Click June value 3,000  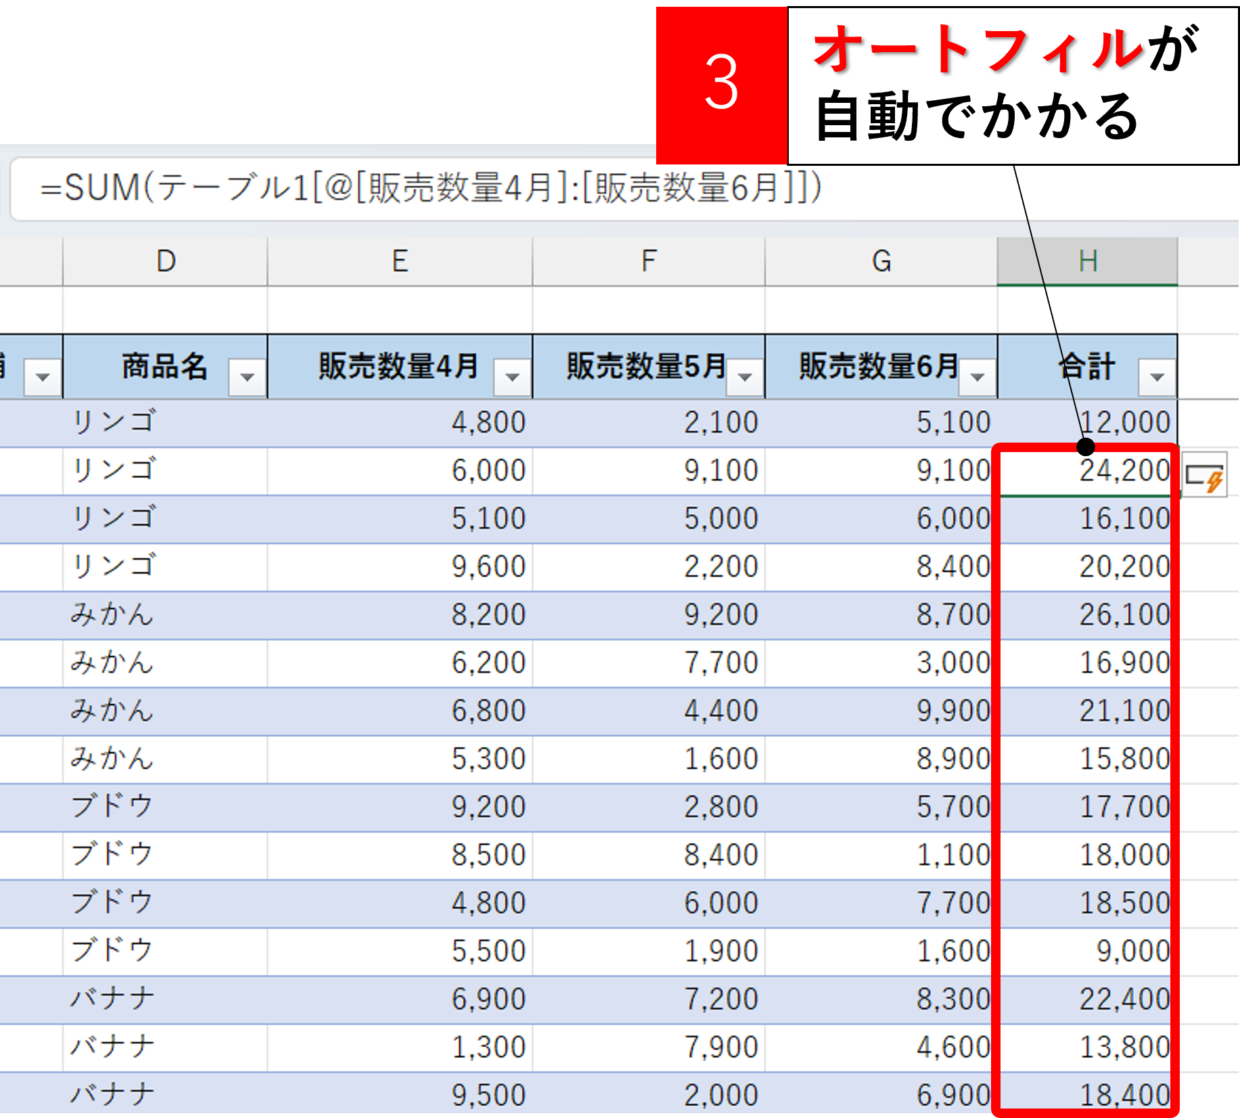[881, 663]
